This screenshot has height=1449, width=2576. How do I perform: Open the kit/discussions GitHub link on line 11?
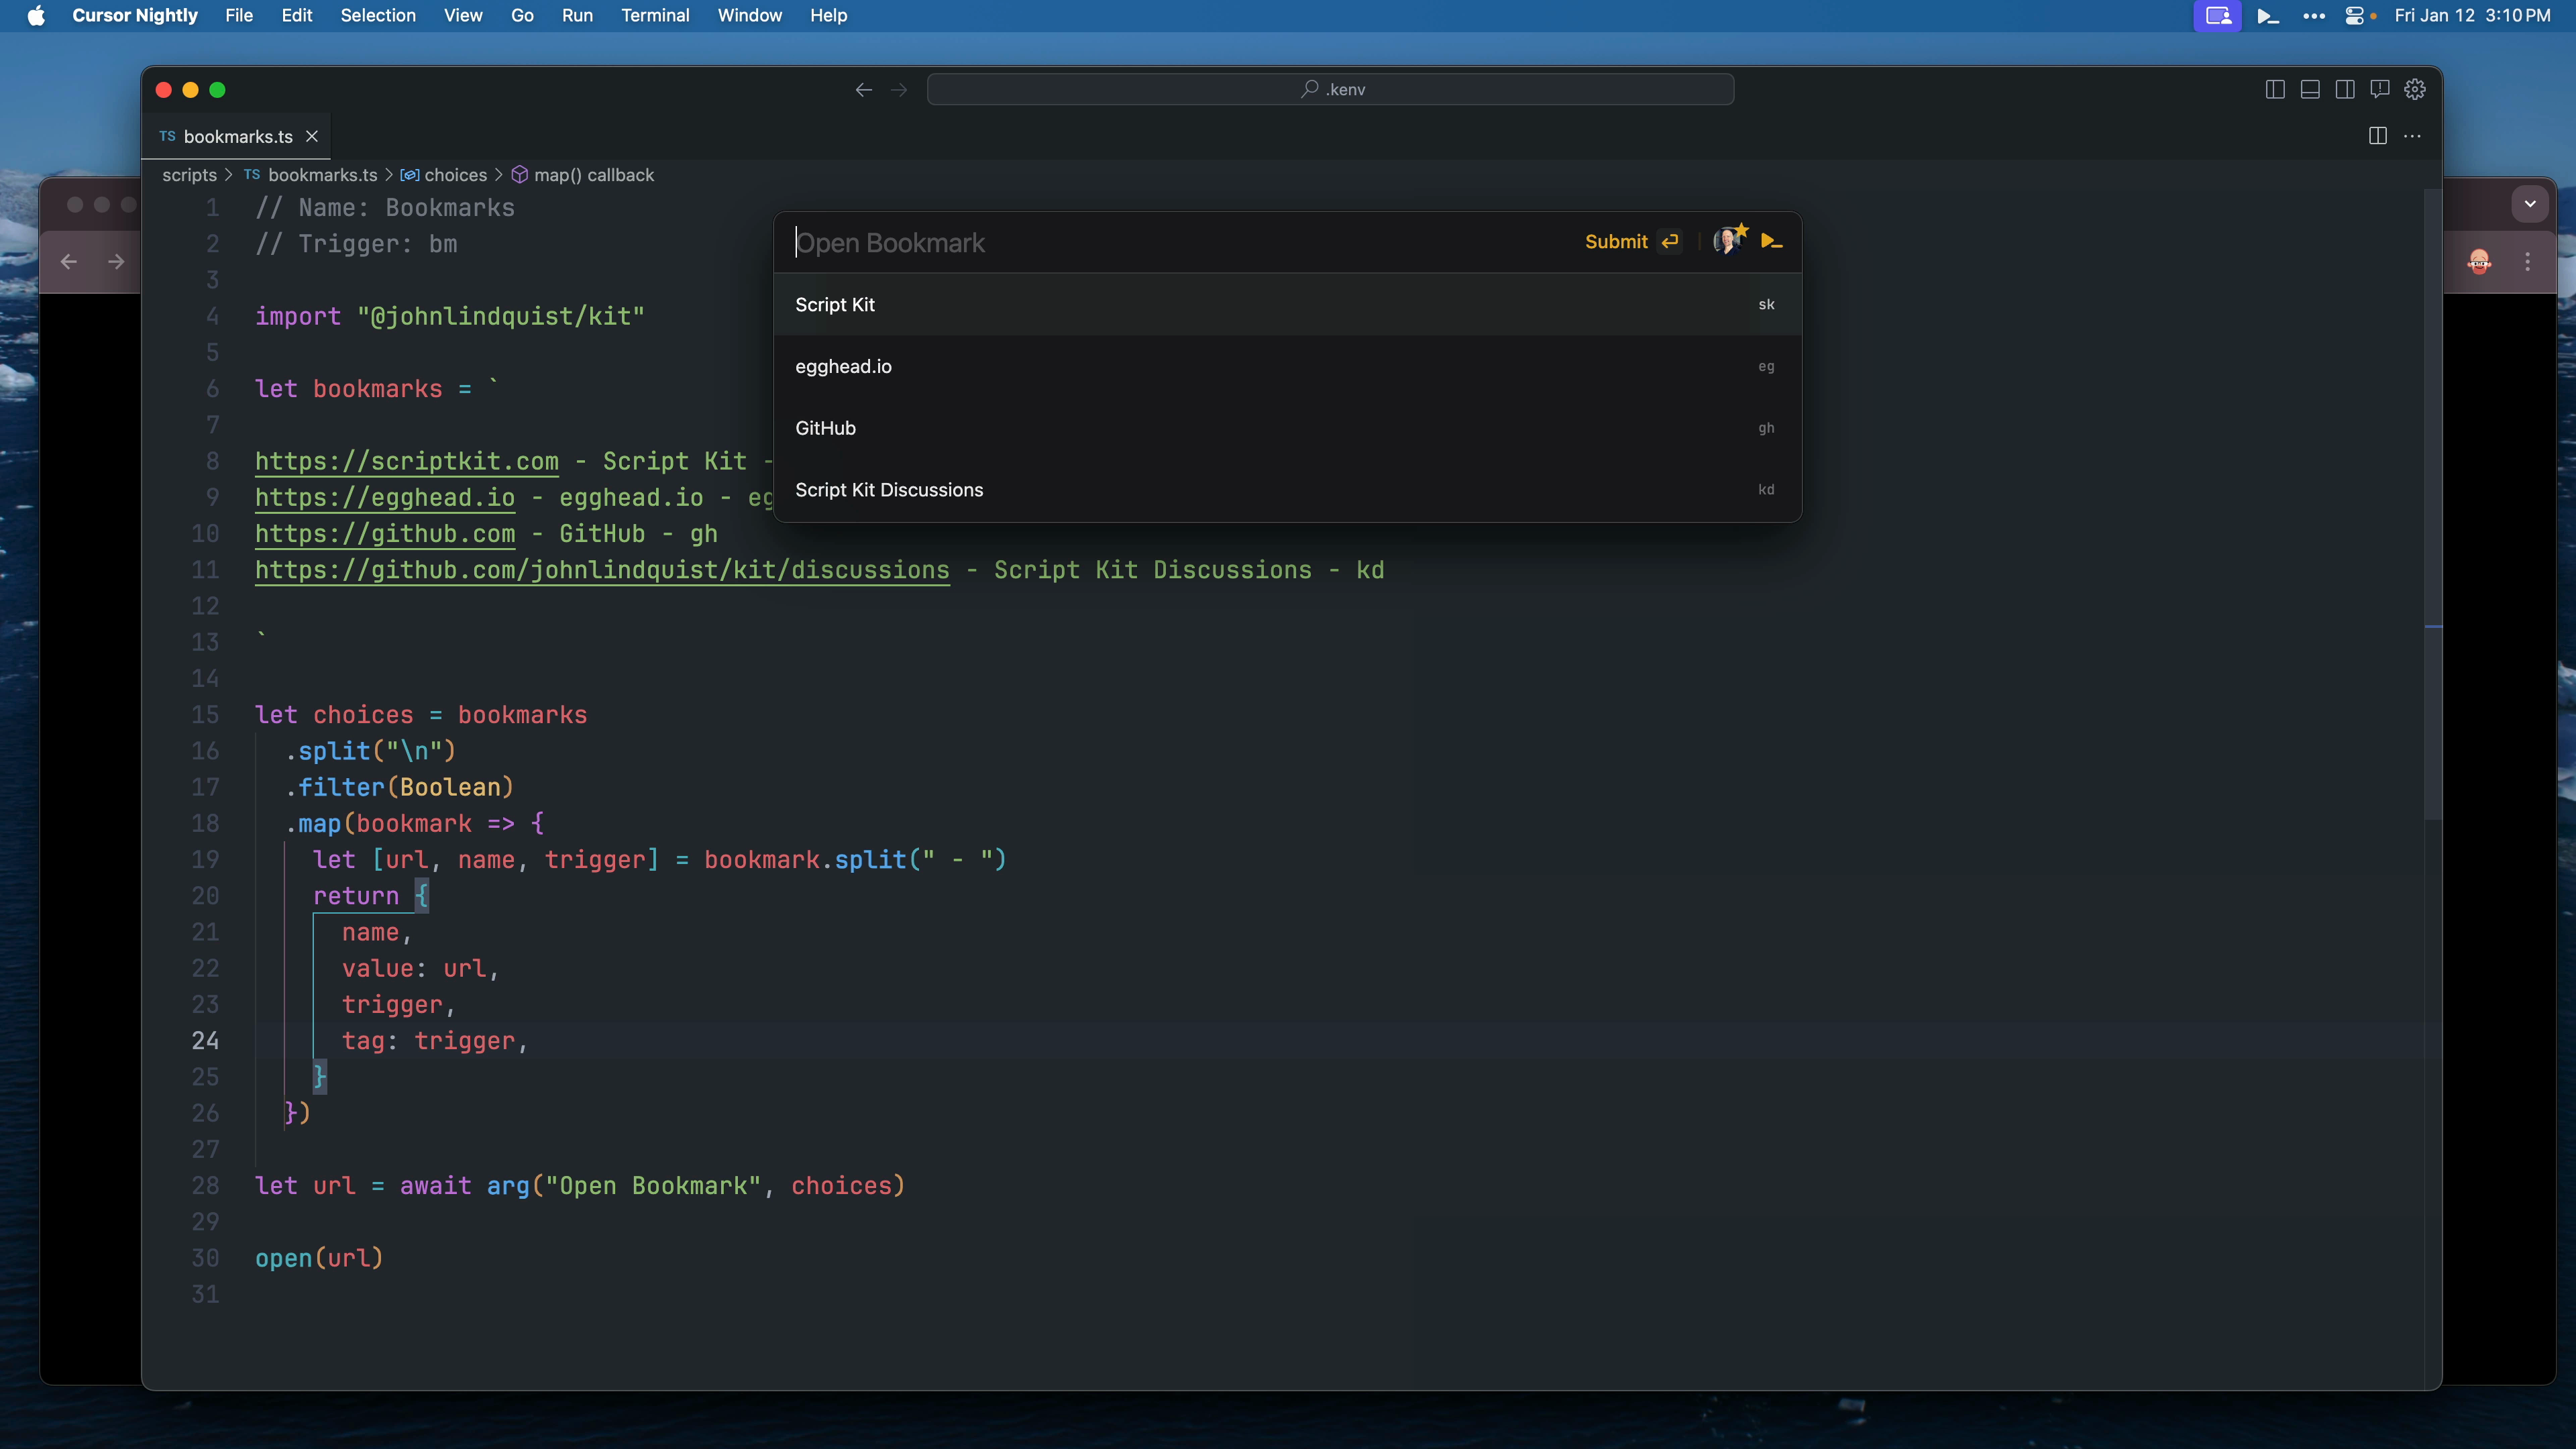[602, 570]
